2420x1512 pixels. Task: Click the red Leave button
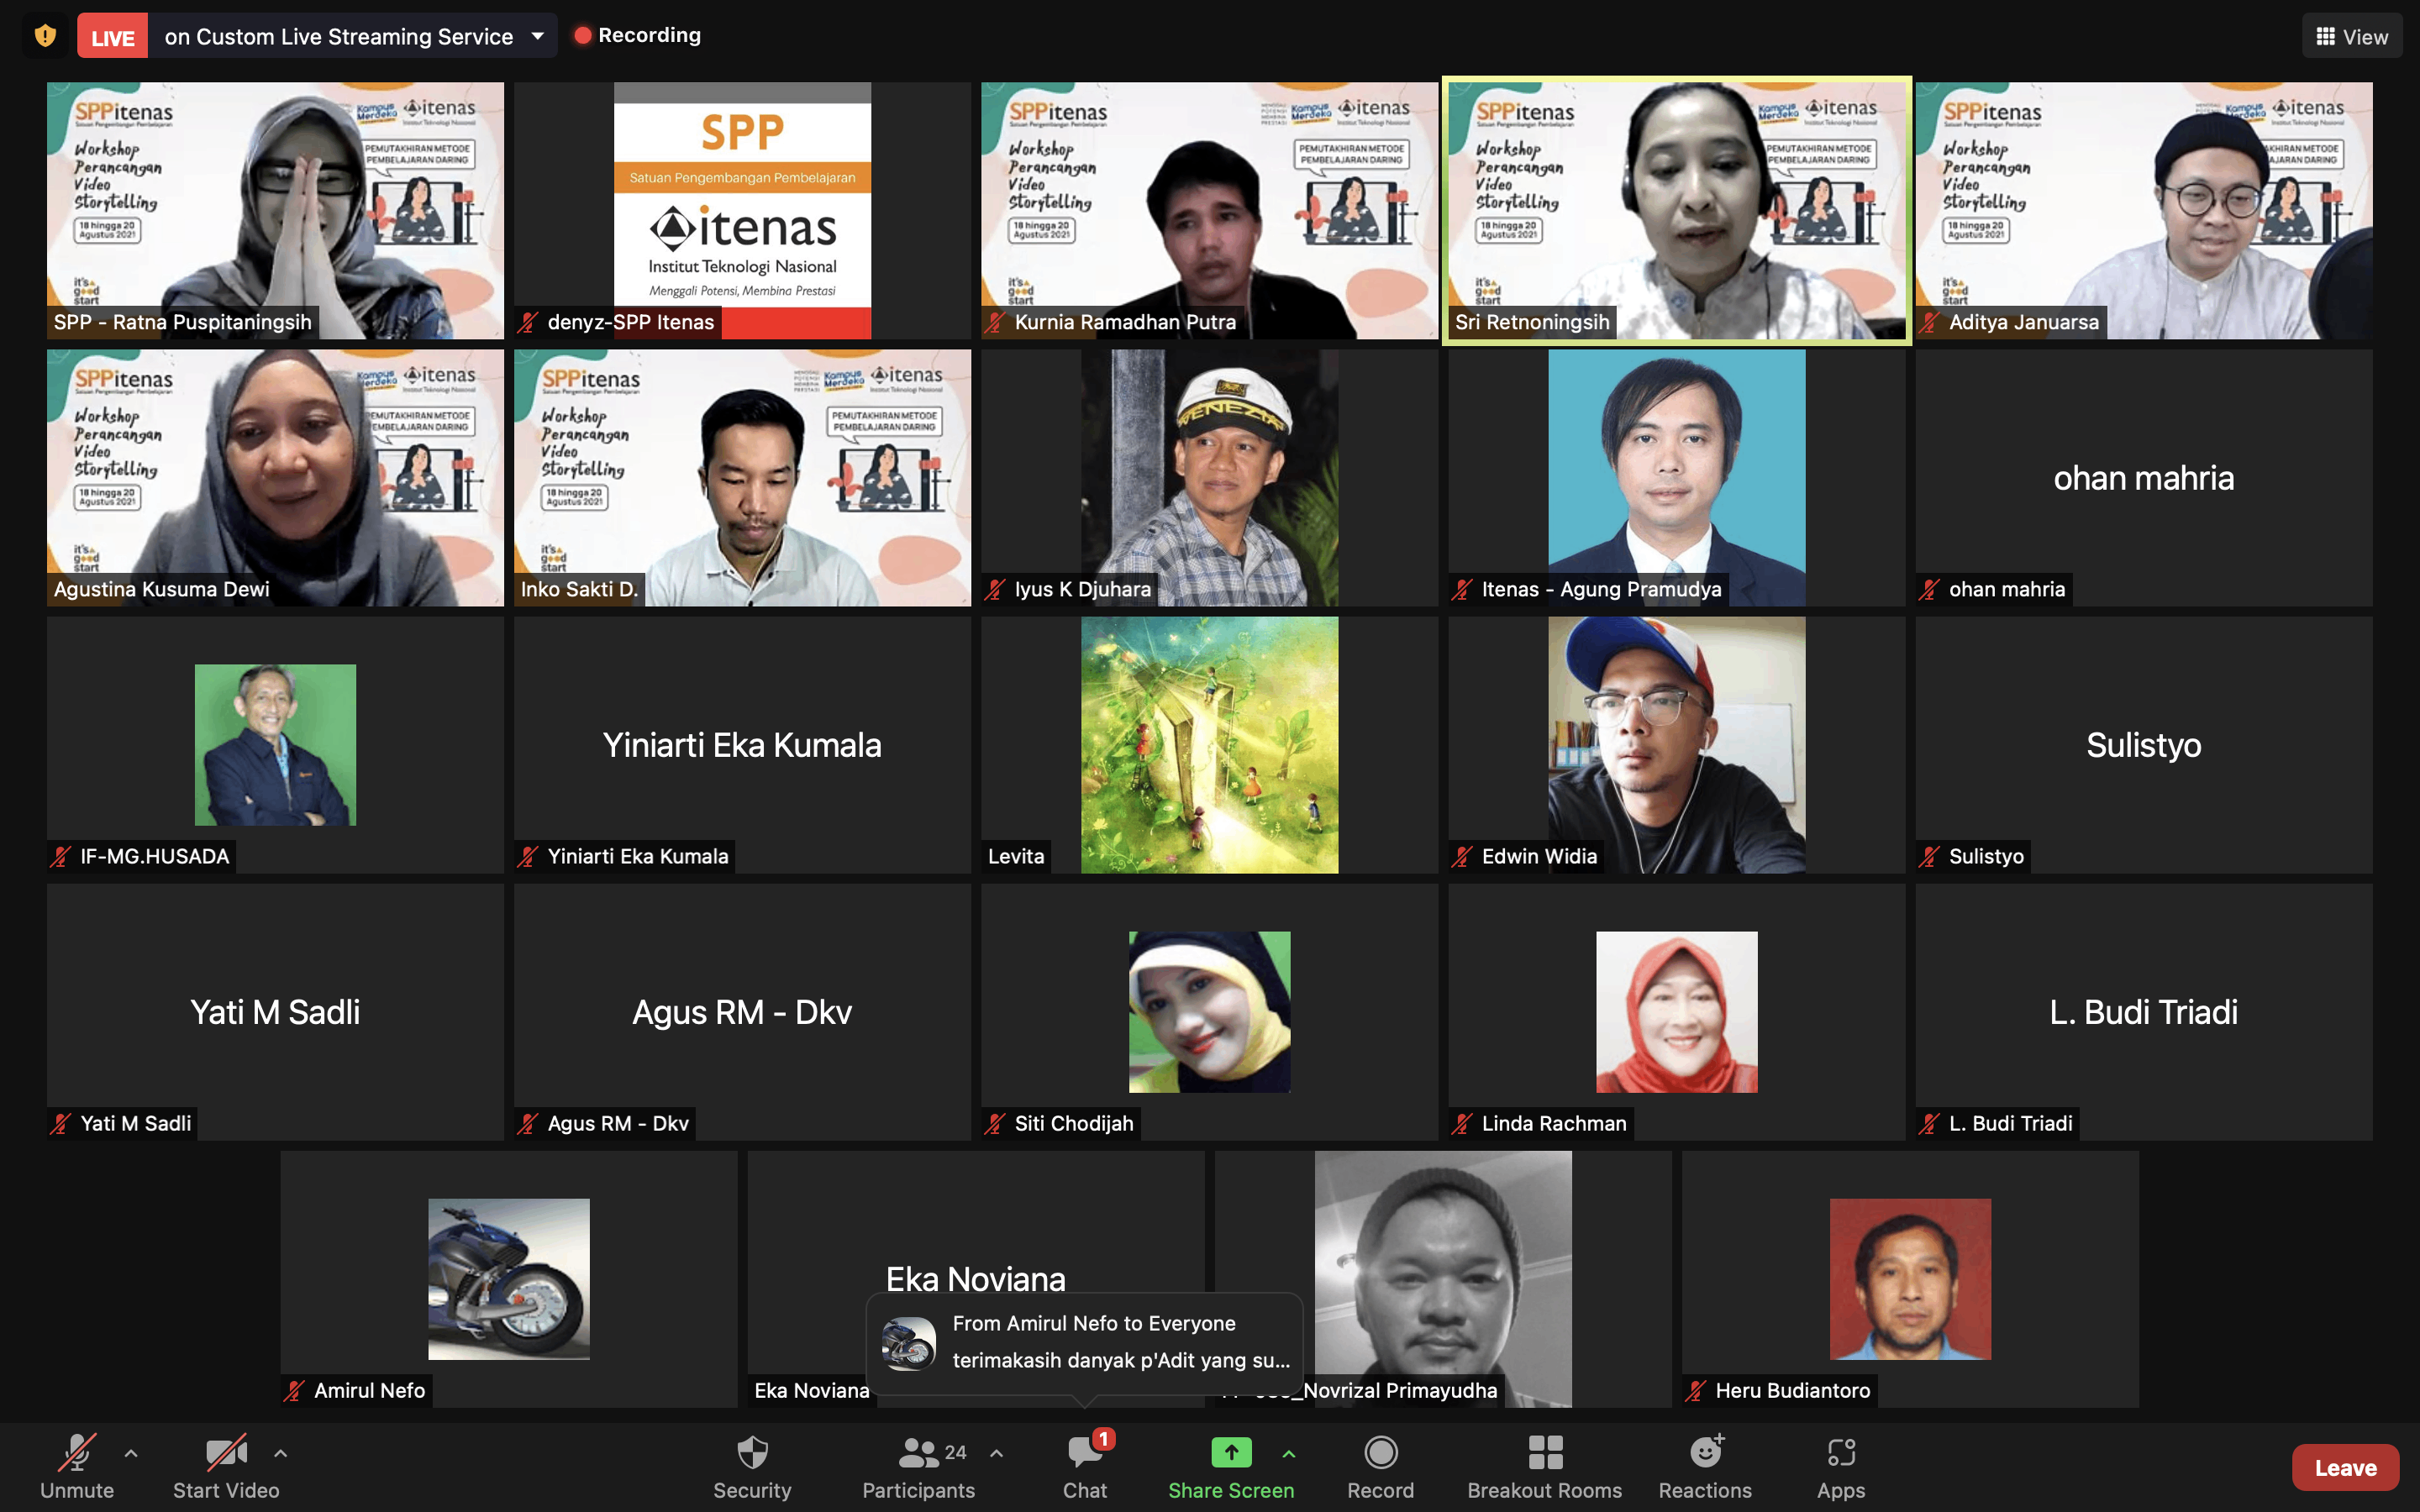coord(2344,1467)
